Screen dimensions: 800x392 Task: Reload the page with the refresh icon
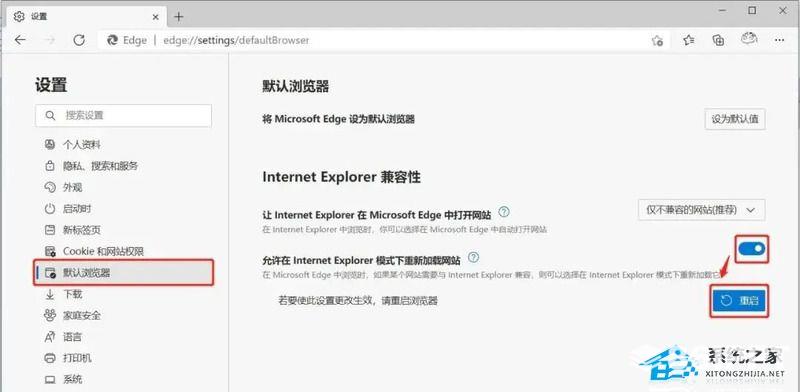(79, 40)
